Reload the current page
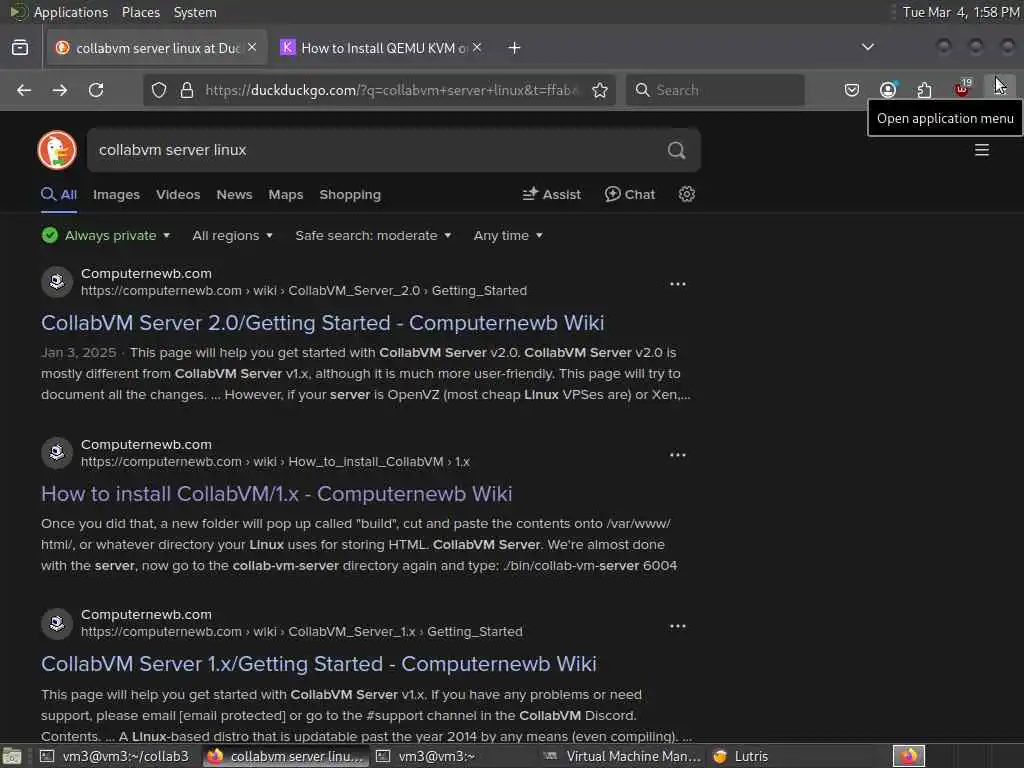The image size is (1024, 768). point(96,90)
